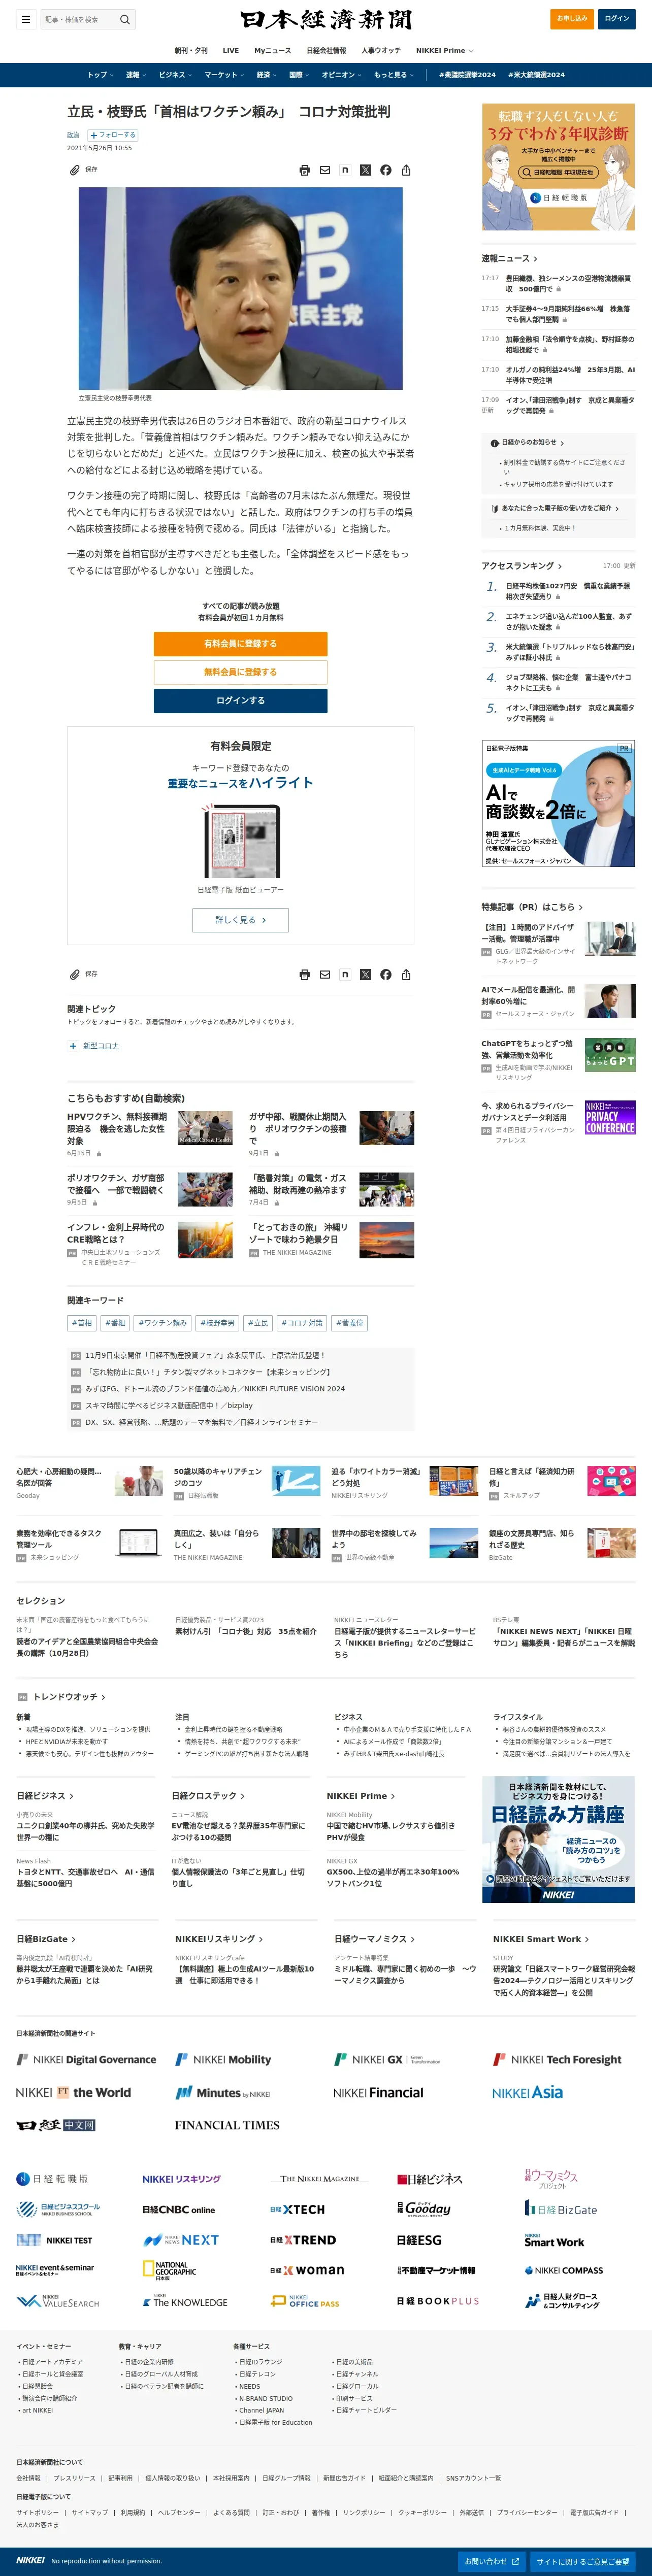652x2576 pixels.
Task: Open the LIVE menu item
Action: point(231,50)
